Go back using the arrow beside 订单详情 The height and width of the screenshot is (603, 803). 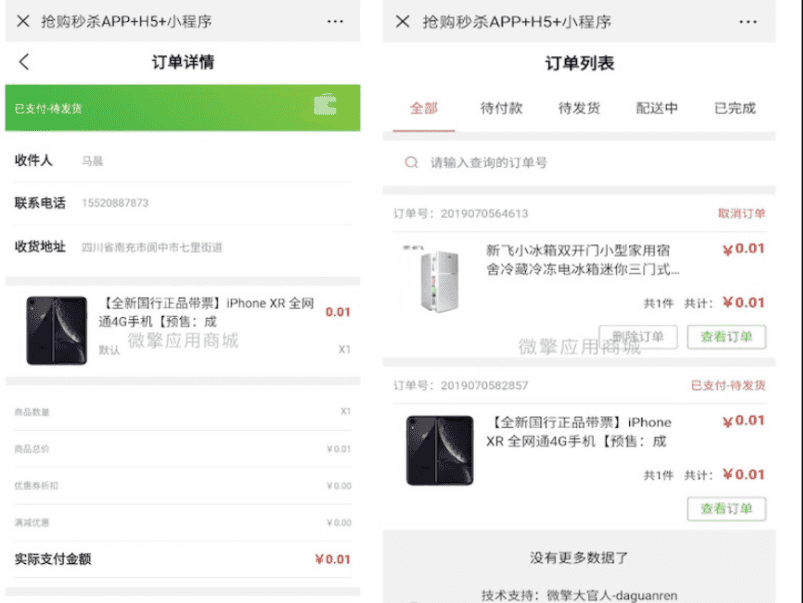(x=24, y=62)
